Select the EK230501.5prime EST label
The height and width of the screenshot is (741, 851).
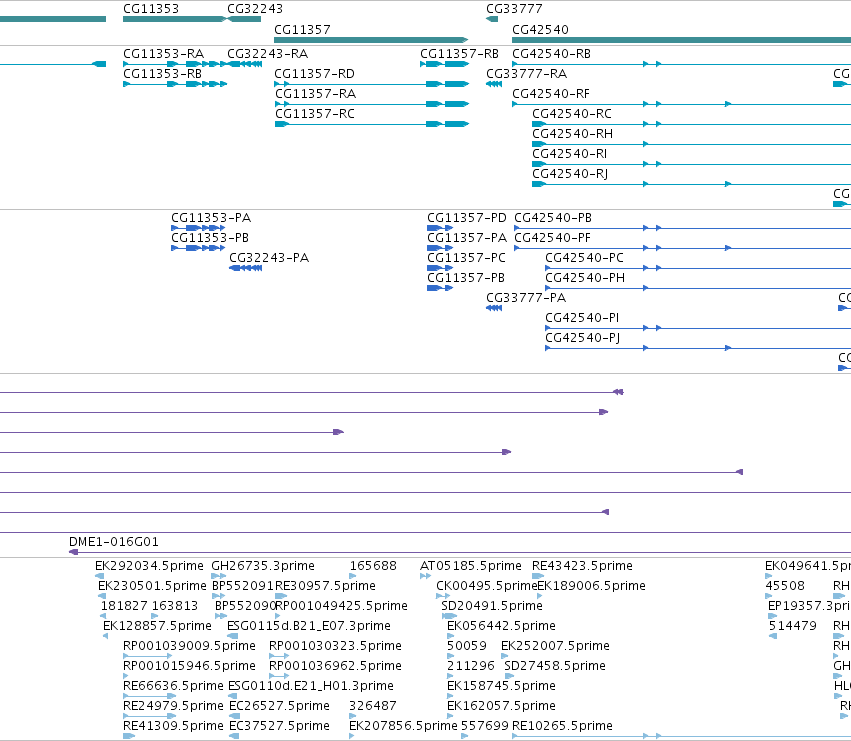pyautogui.click(x=152, y=586)
